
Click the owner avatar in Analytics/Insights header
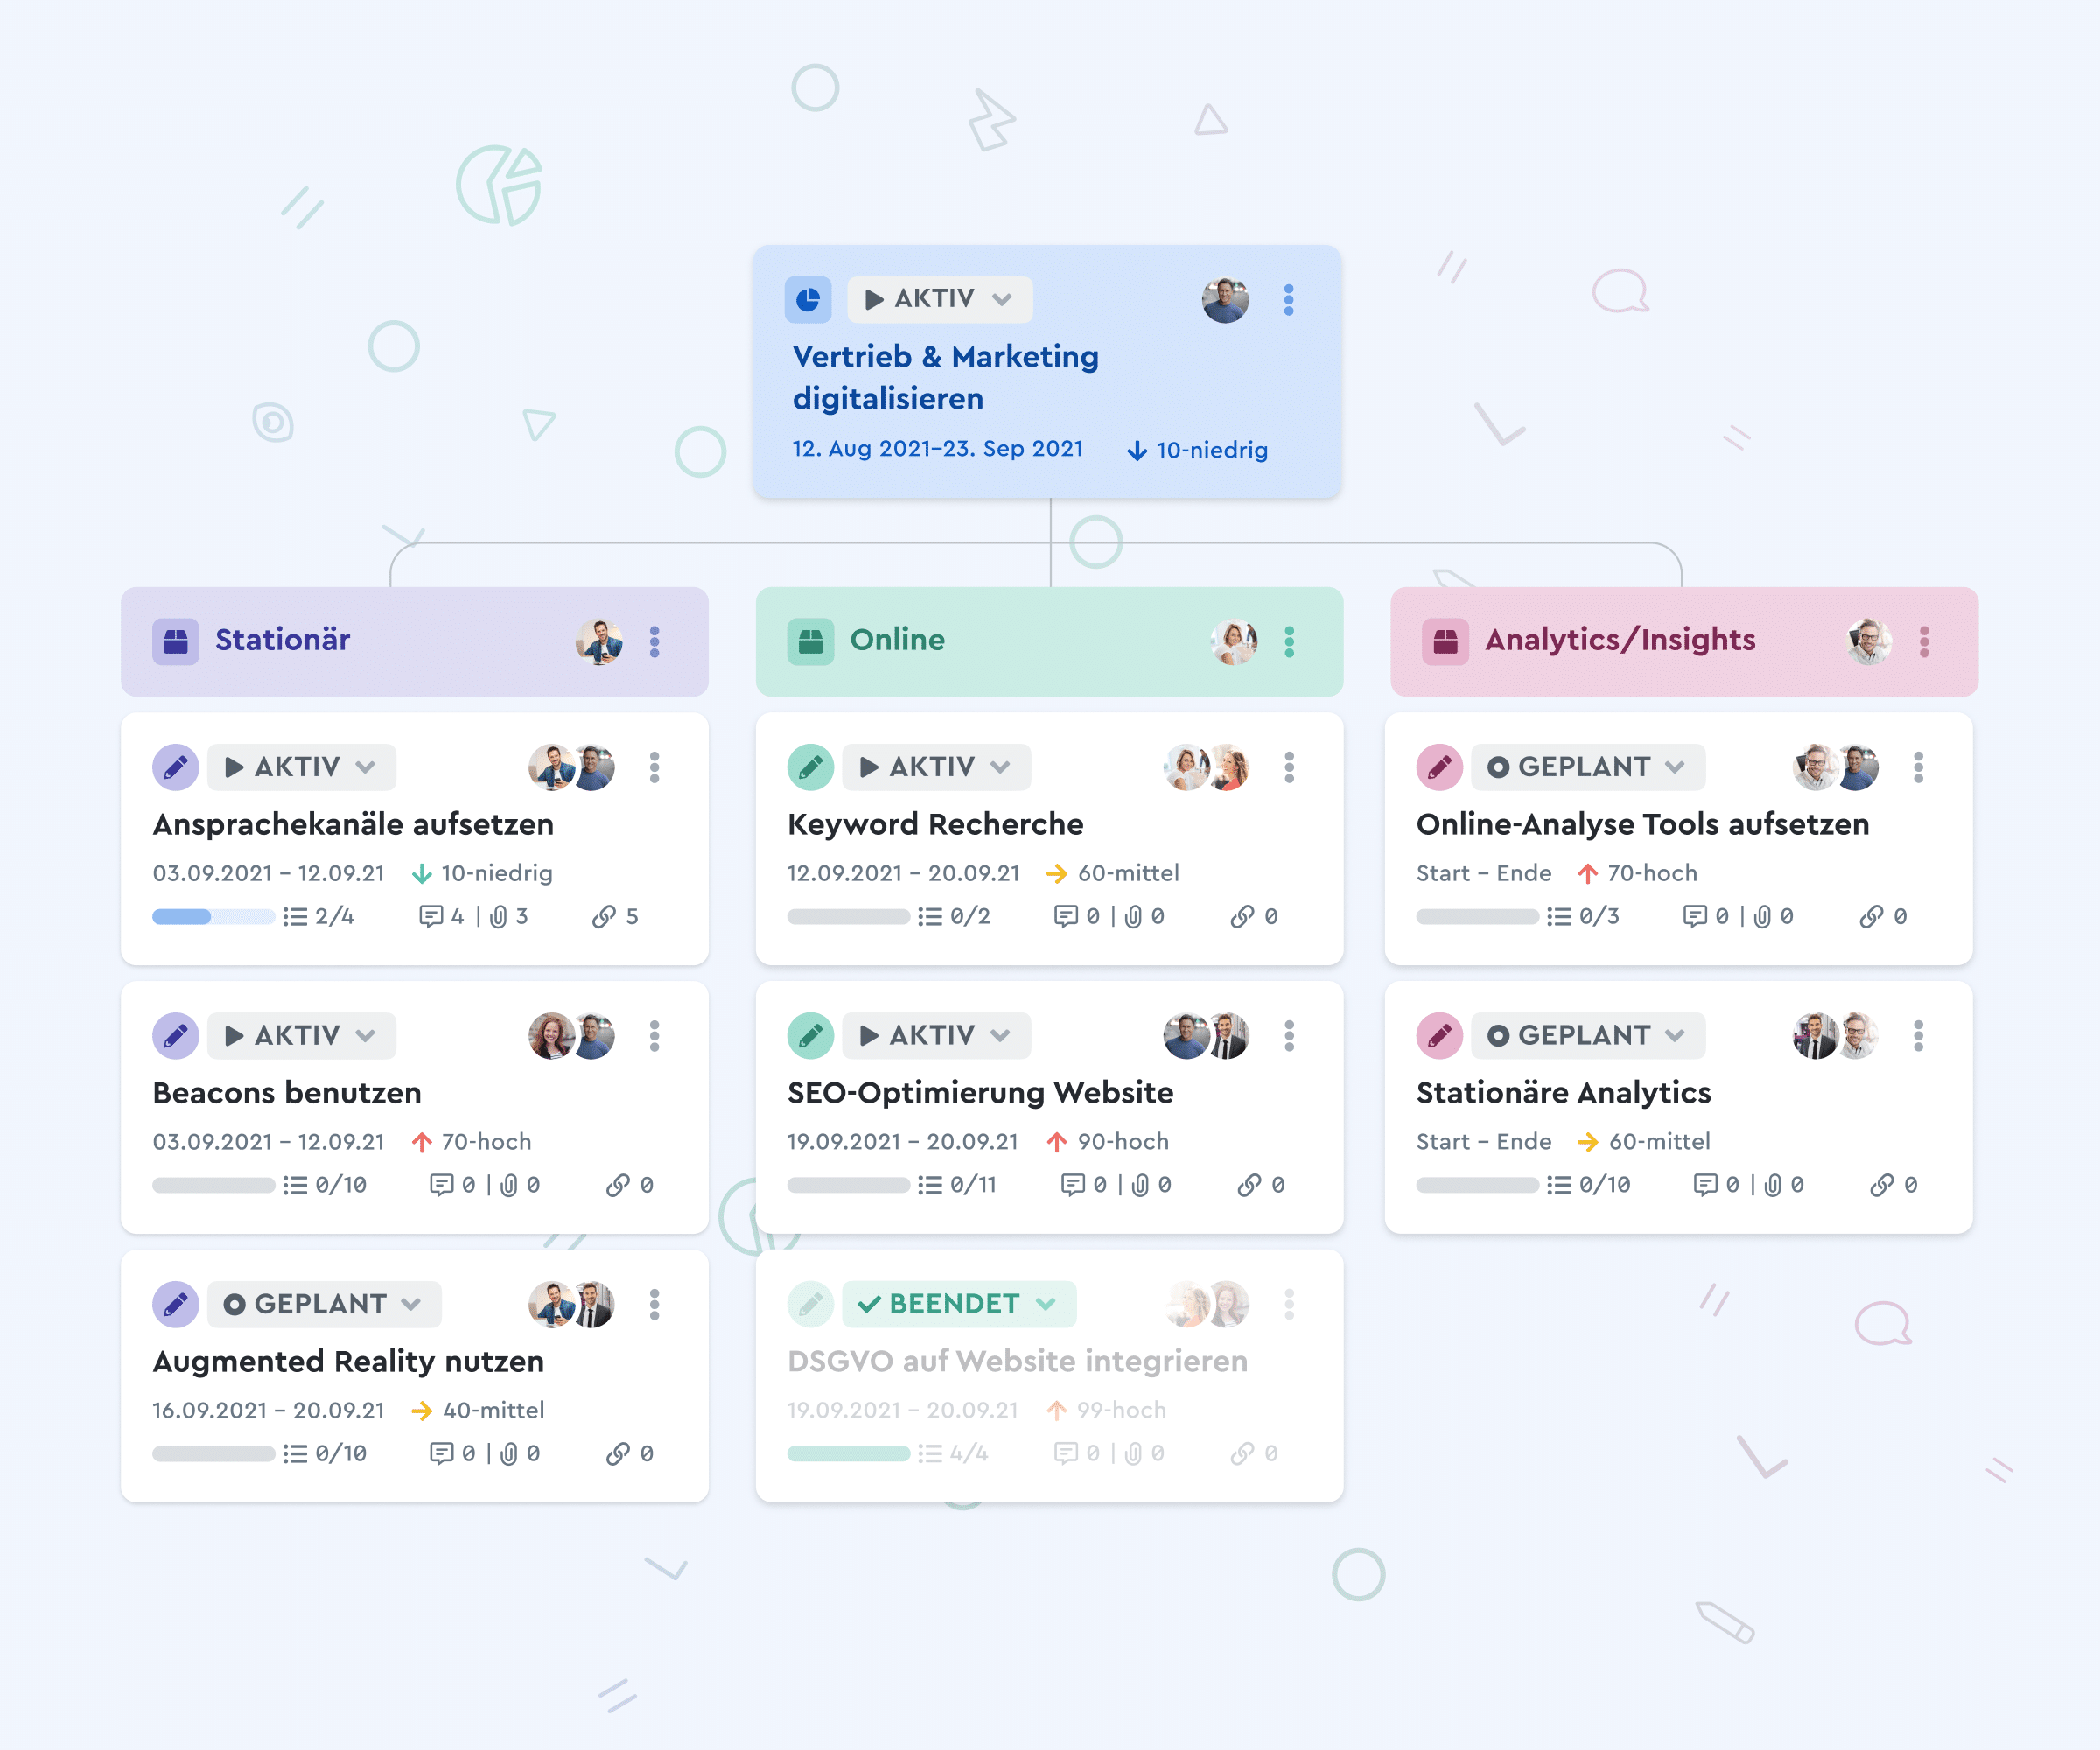pyautogui.click(x=1869, y=641)
